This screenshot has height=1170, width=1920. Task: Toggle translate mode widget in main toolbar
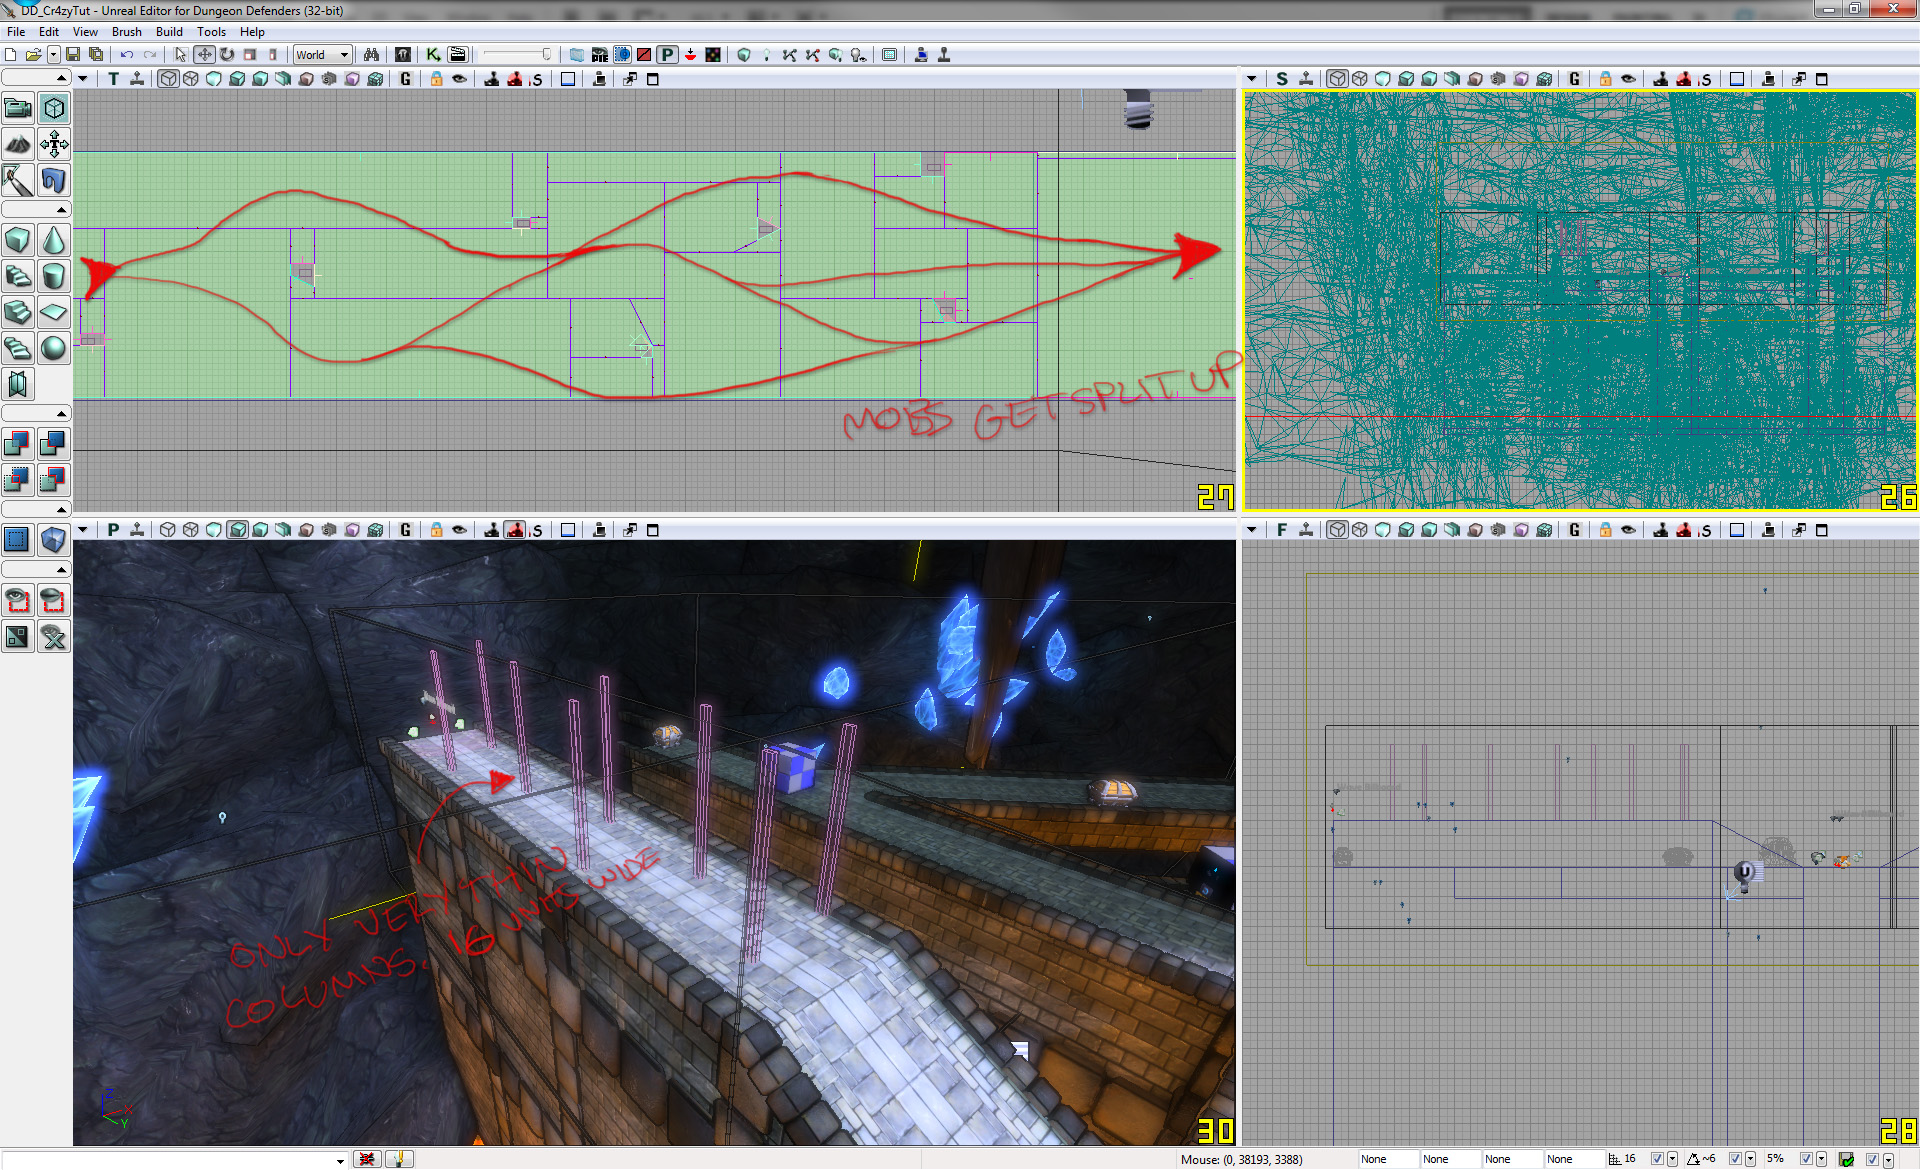tap(204, 55)
